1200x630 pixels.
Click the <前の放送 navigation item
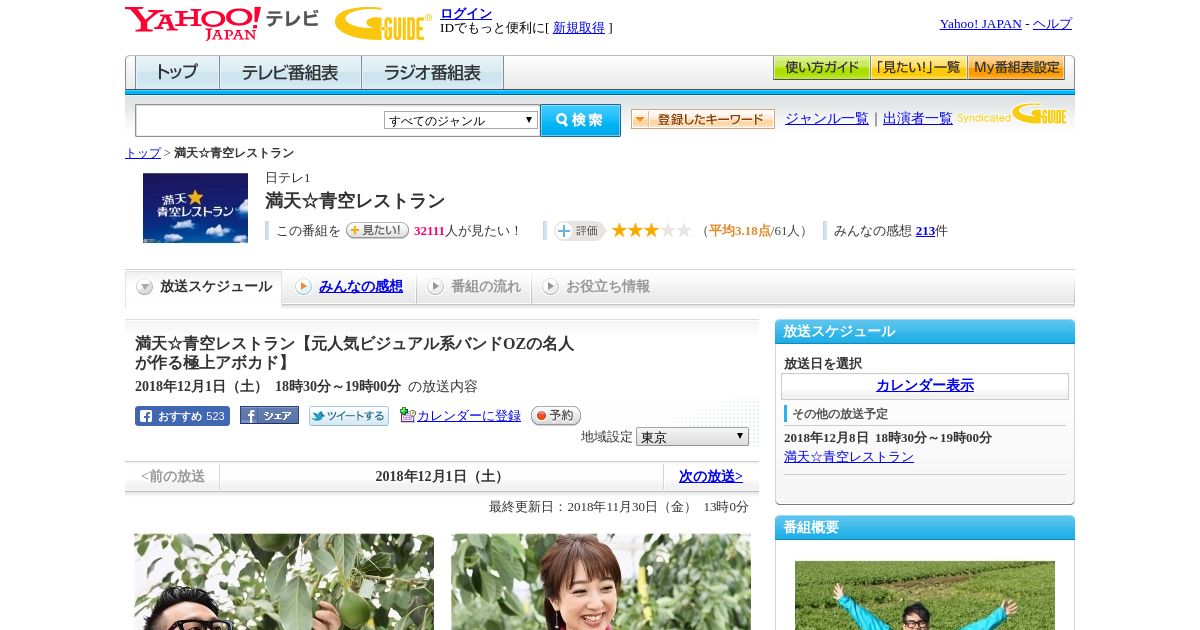pyautogui.click(x=173, y=476)
